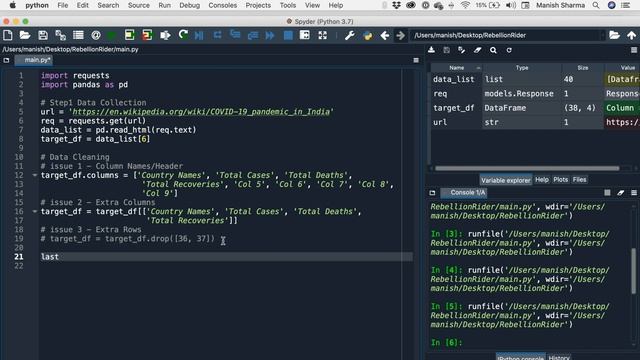Select the data_list variable row
This screenshot has width=640, height=360.
point(535,79)
